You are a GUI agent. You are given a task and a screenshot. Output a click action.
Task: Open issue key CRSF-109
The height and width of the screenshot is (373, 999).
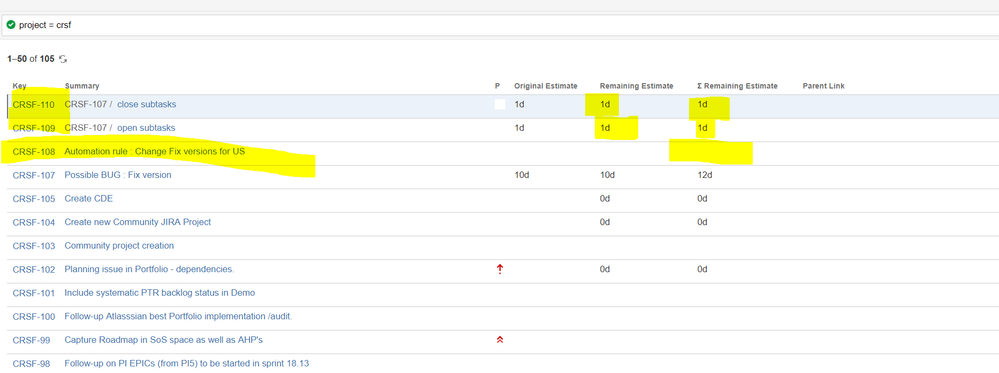coord(33,128)
